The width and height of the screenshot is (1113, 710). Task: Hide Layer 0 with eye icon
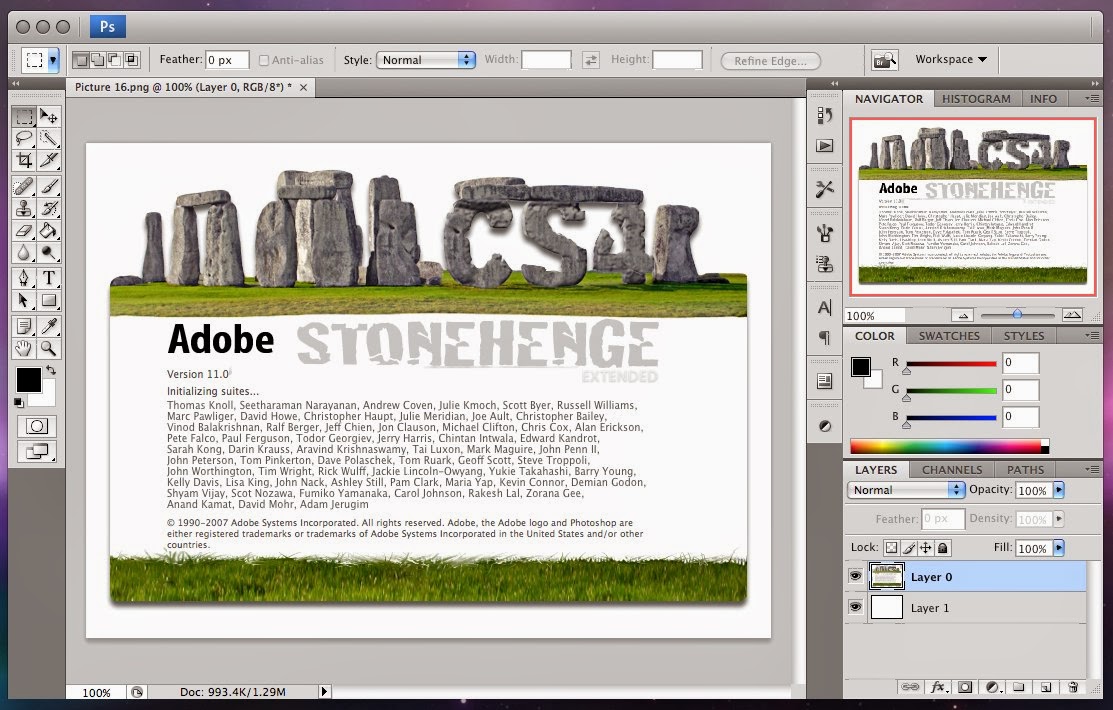856,576
